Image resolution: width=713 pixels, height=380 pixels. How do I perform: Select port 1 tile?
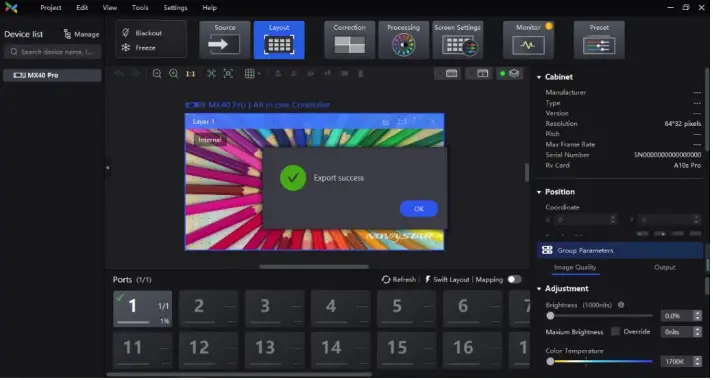coord(143,310)
